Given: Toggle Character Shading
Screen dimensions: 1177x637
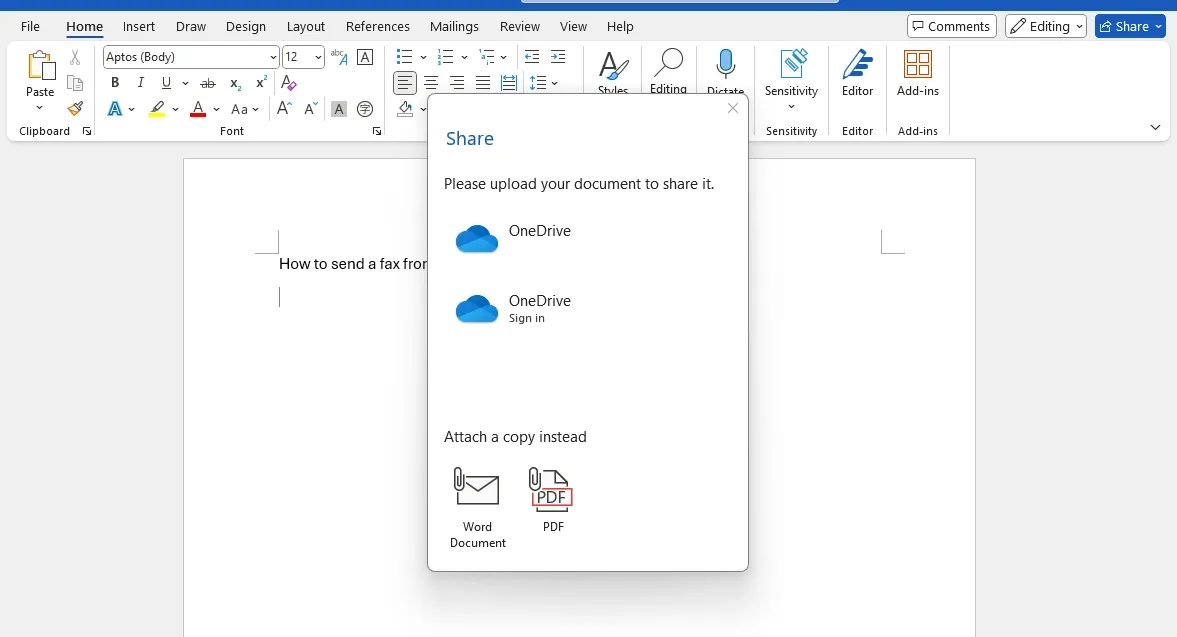Looking at the screenshot, I should pyautogui.click(x=339, y=109).
